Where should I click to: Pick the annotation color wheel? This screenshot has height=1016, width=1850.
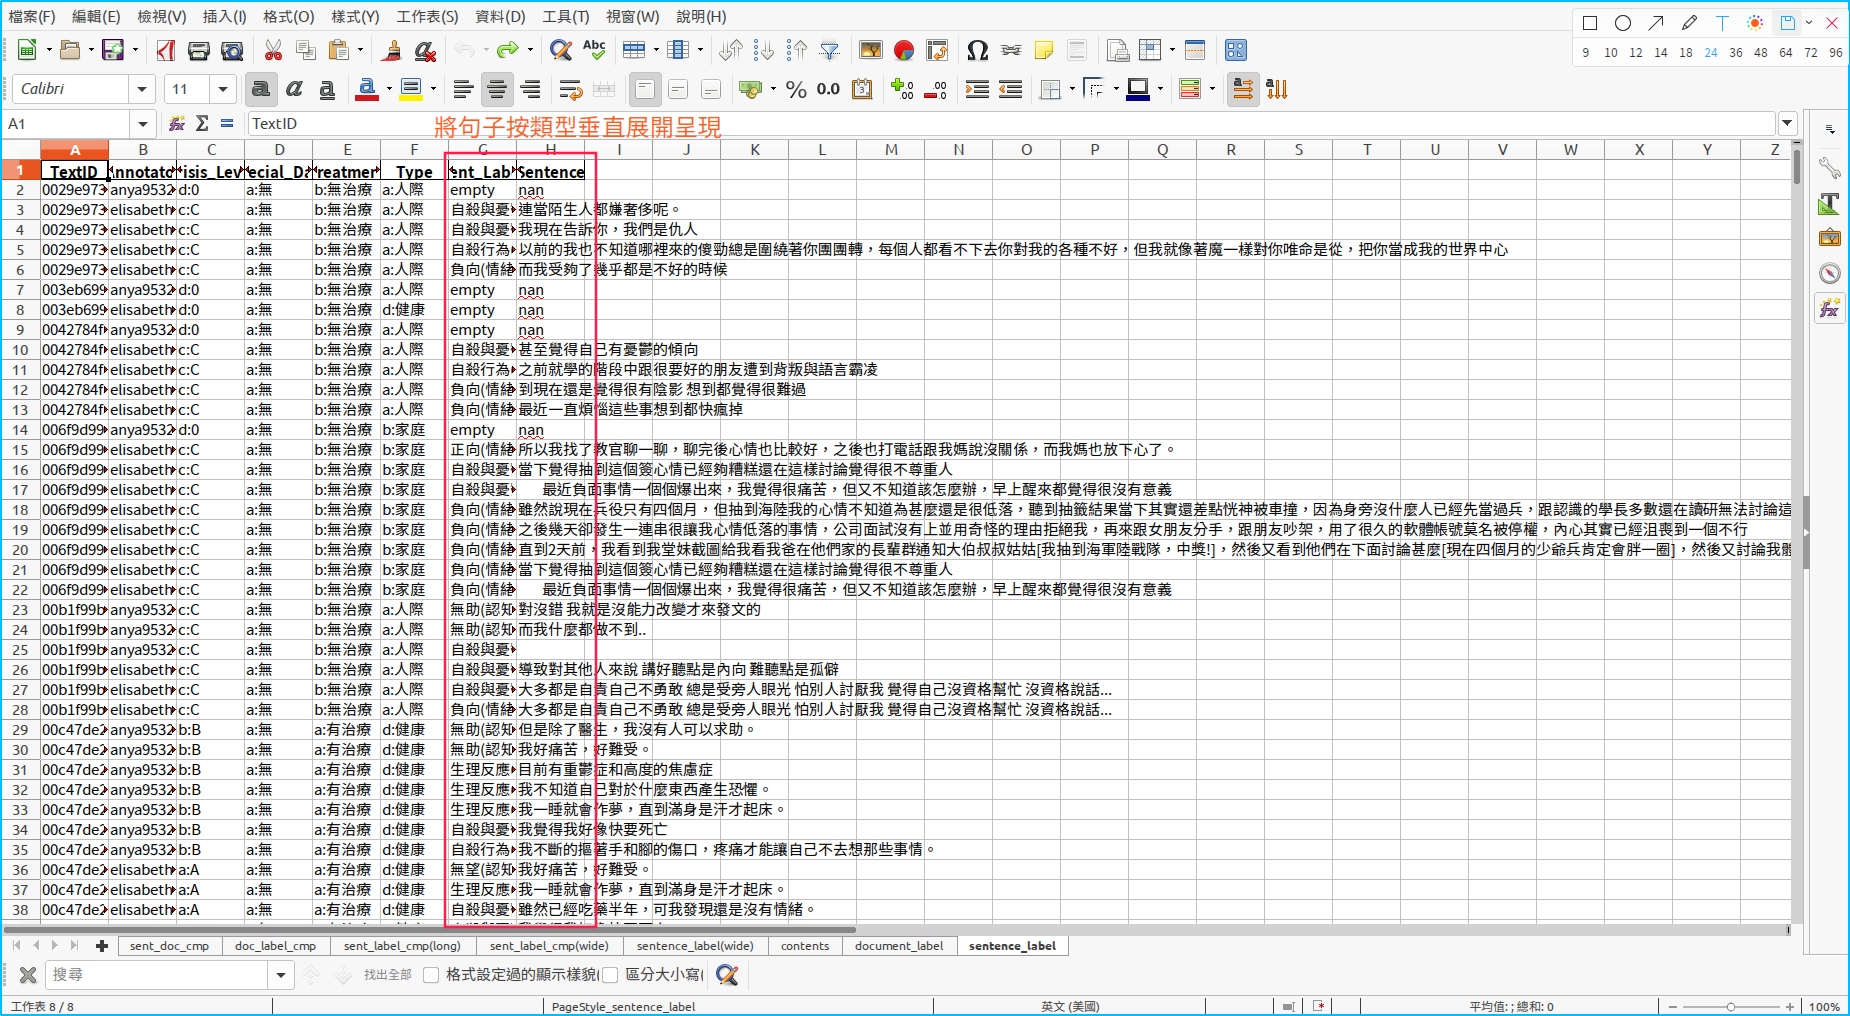1755,22
